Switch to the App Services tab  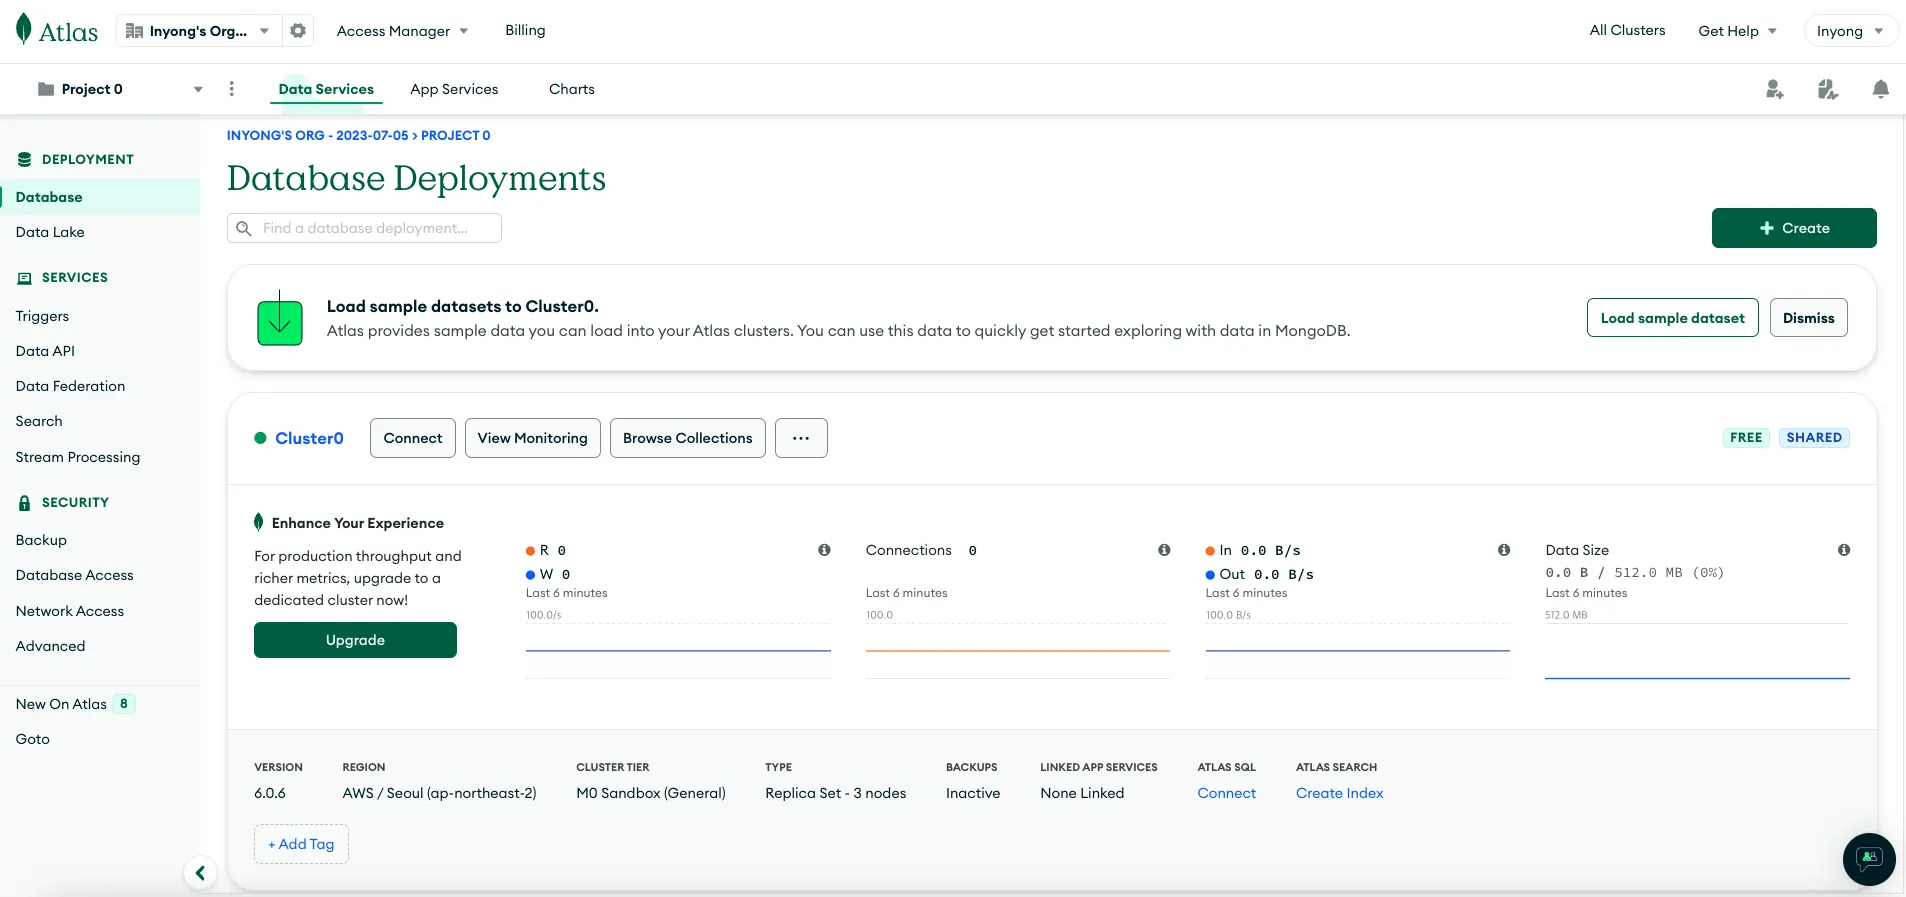(x=454, y=89)
